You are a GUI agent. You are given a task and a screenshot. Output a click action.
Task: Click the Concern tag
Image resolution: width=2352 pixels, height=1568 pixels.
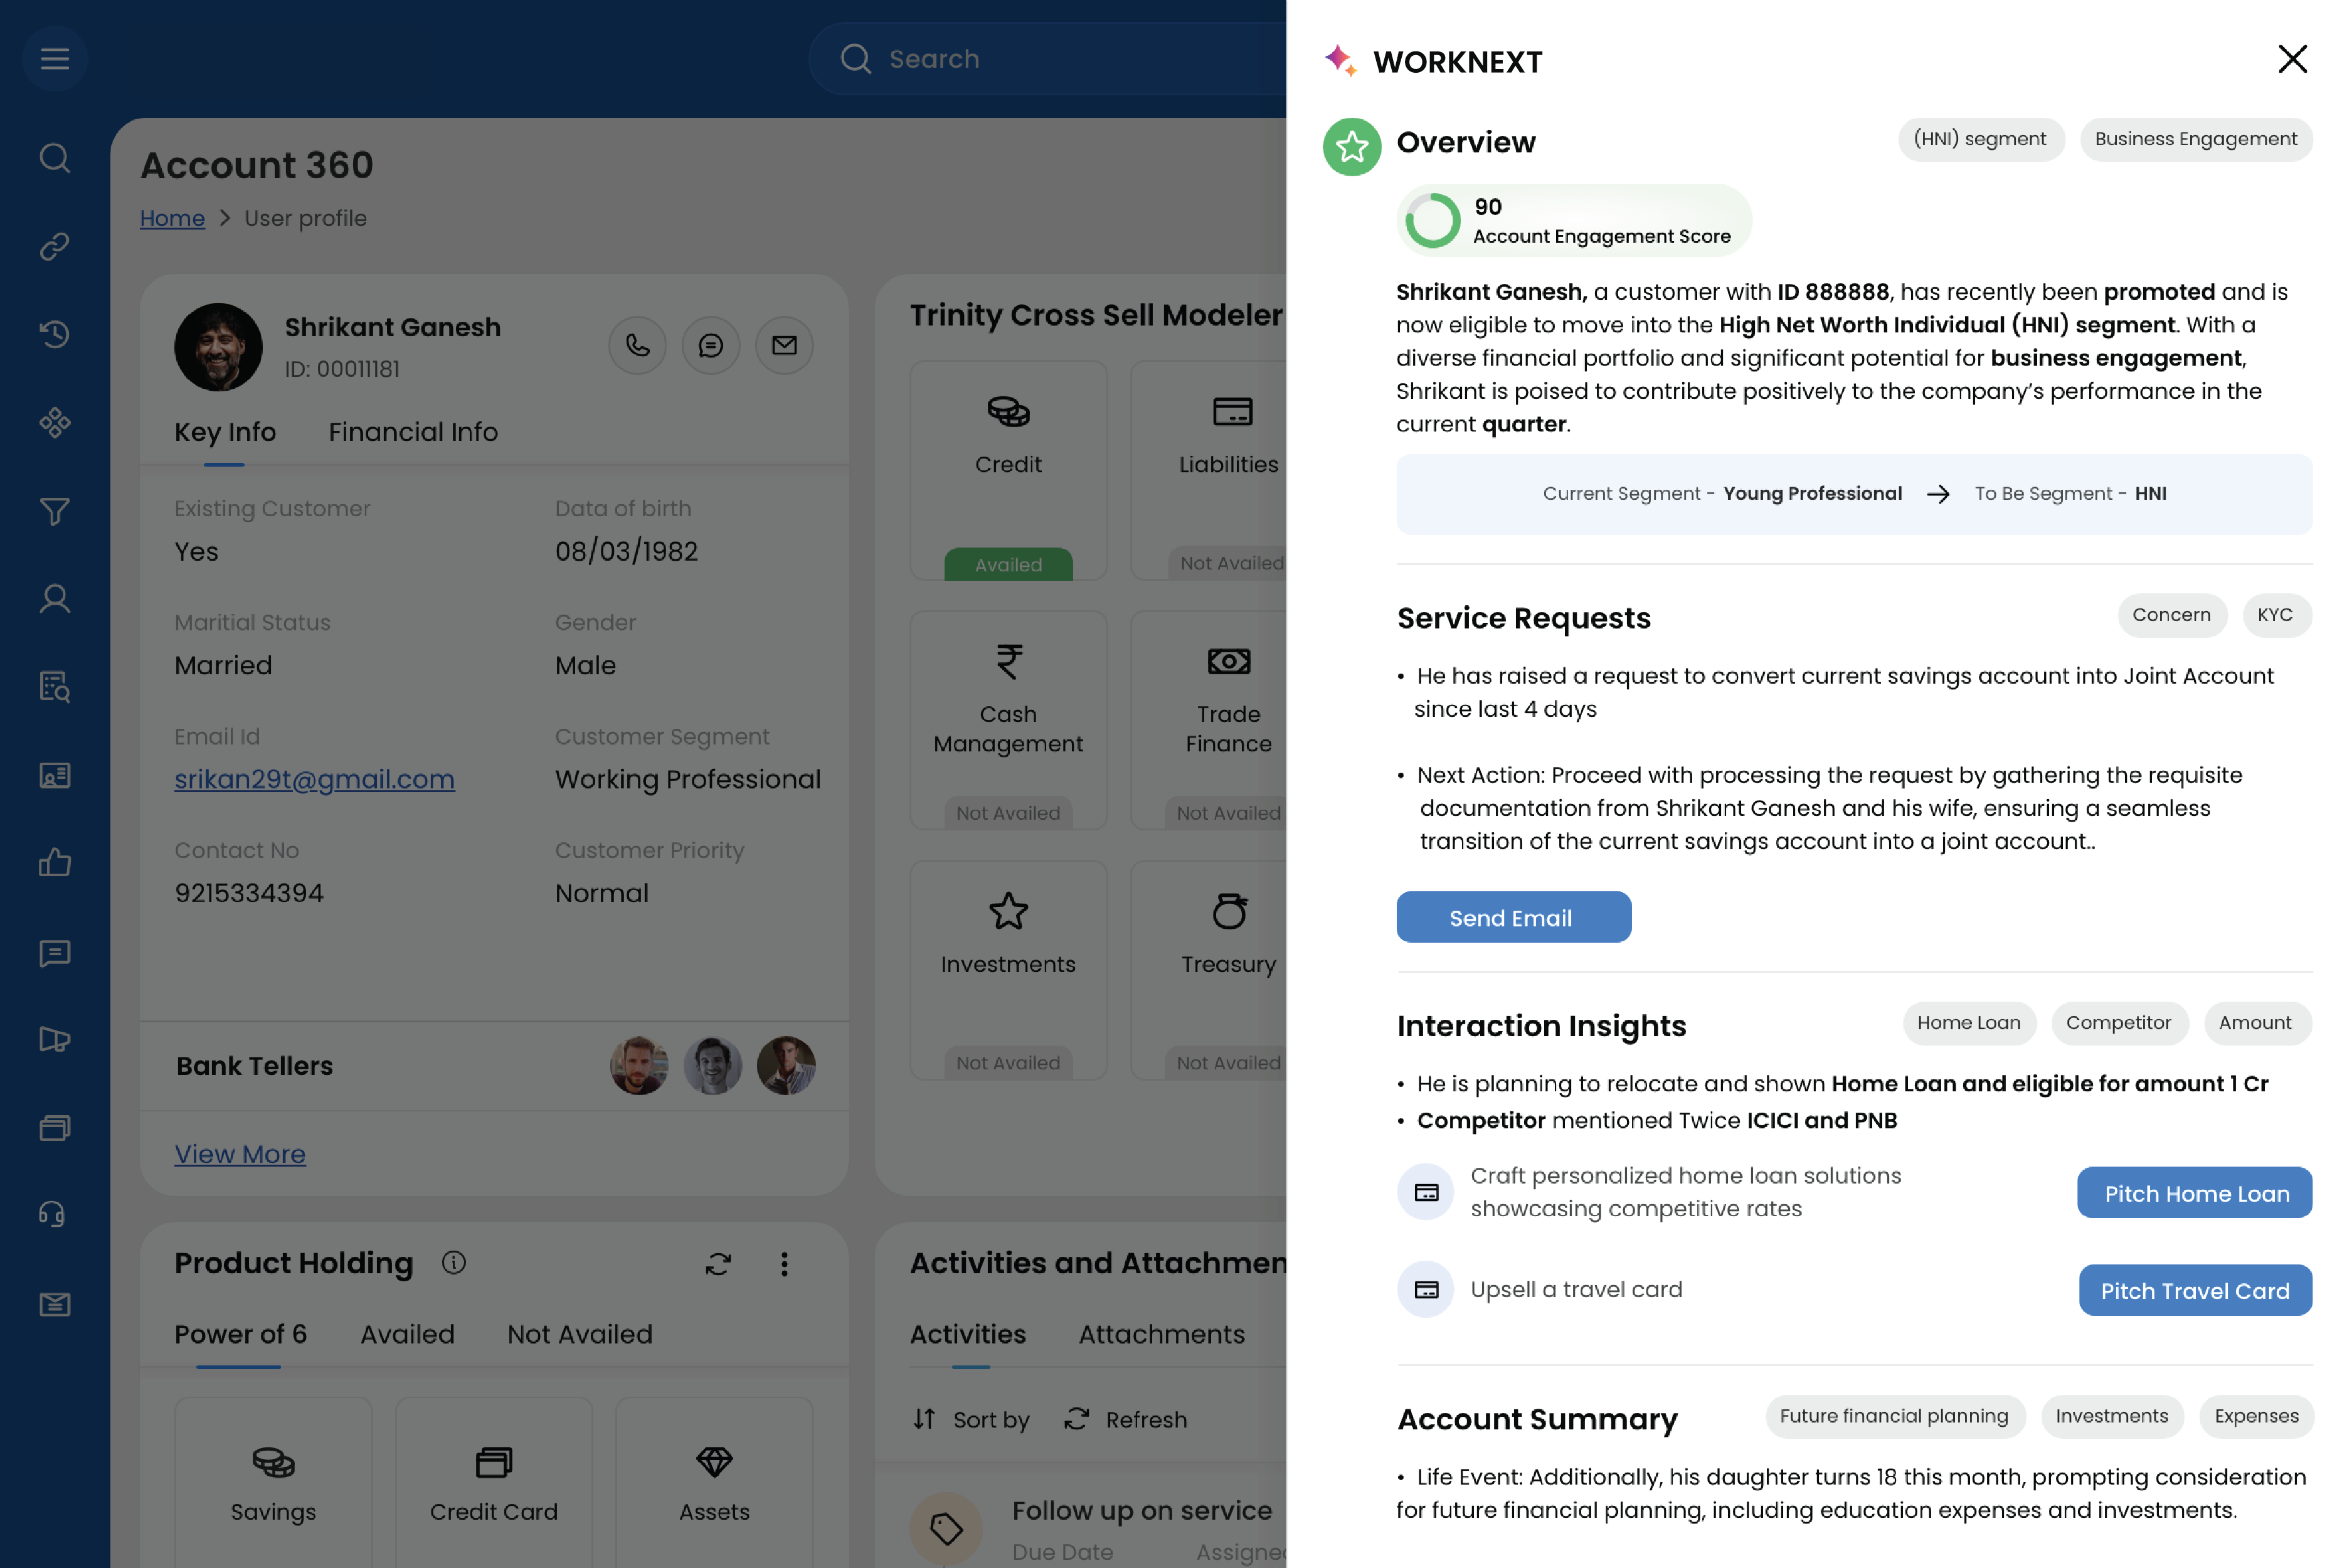pos(2172,615)
